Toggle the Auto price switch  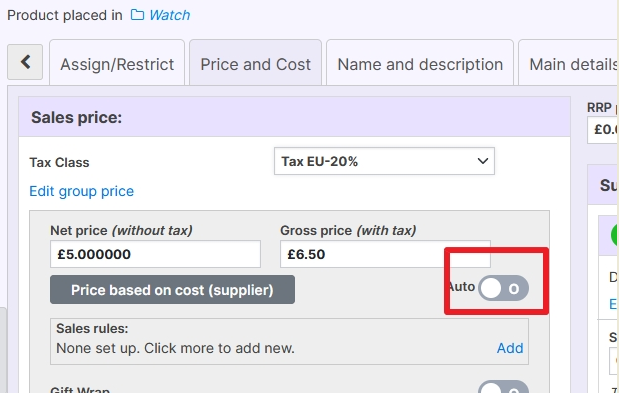[503, 288]
